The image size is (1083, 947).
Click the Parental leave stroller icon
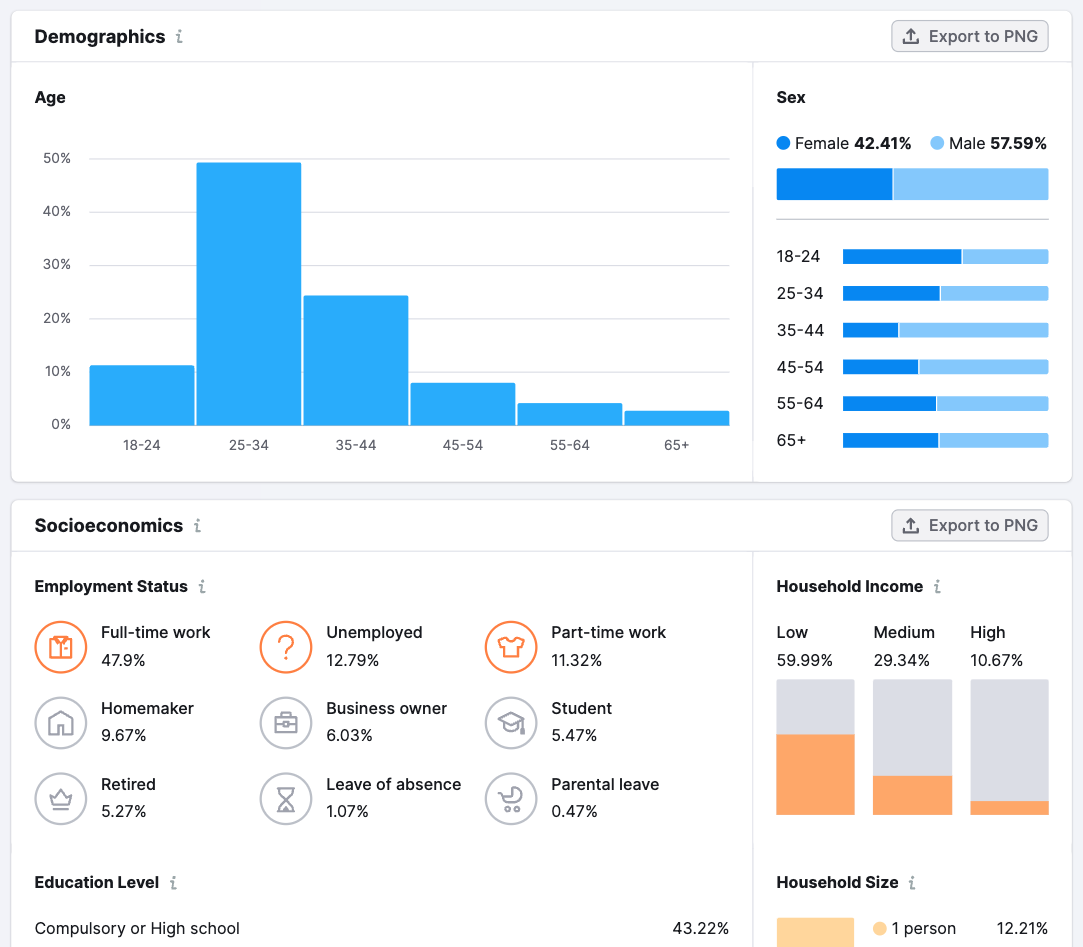511,799
